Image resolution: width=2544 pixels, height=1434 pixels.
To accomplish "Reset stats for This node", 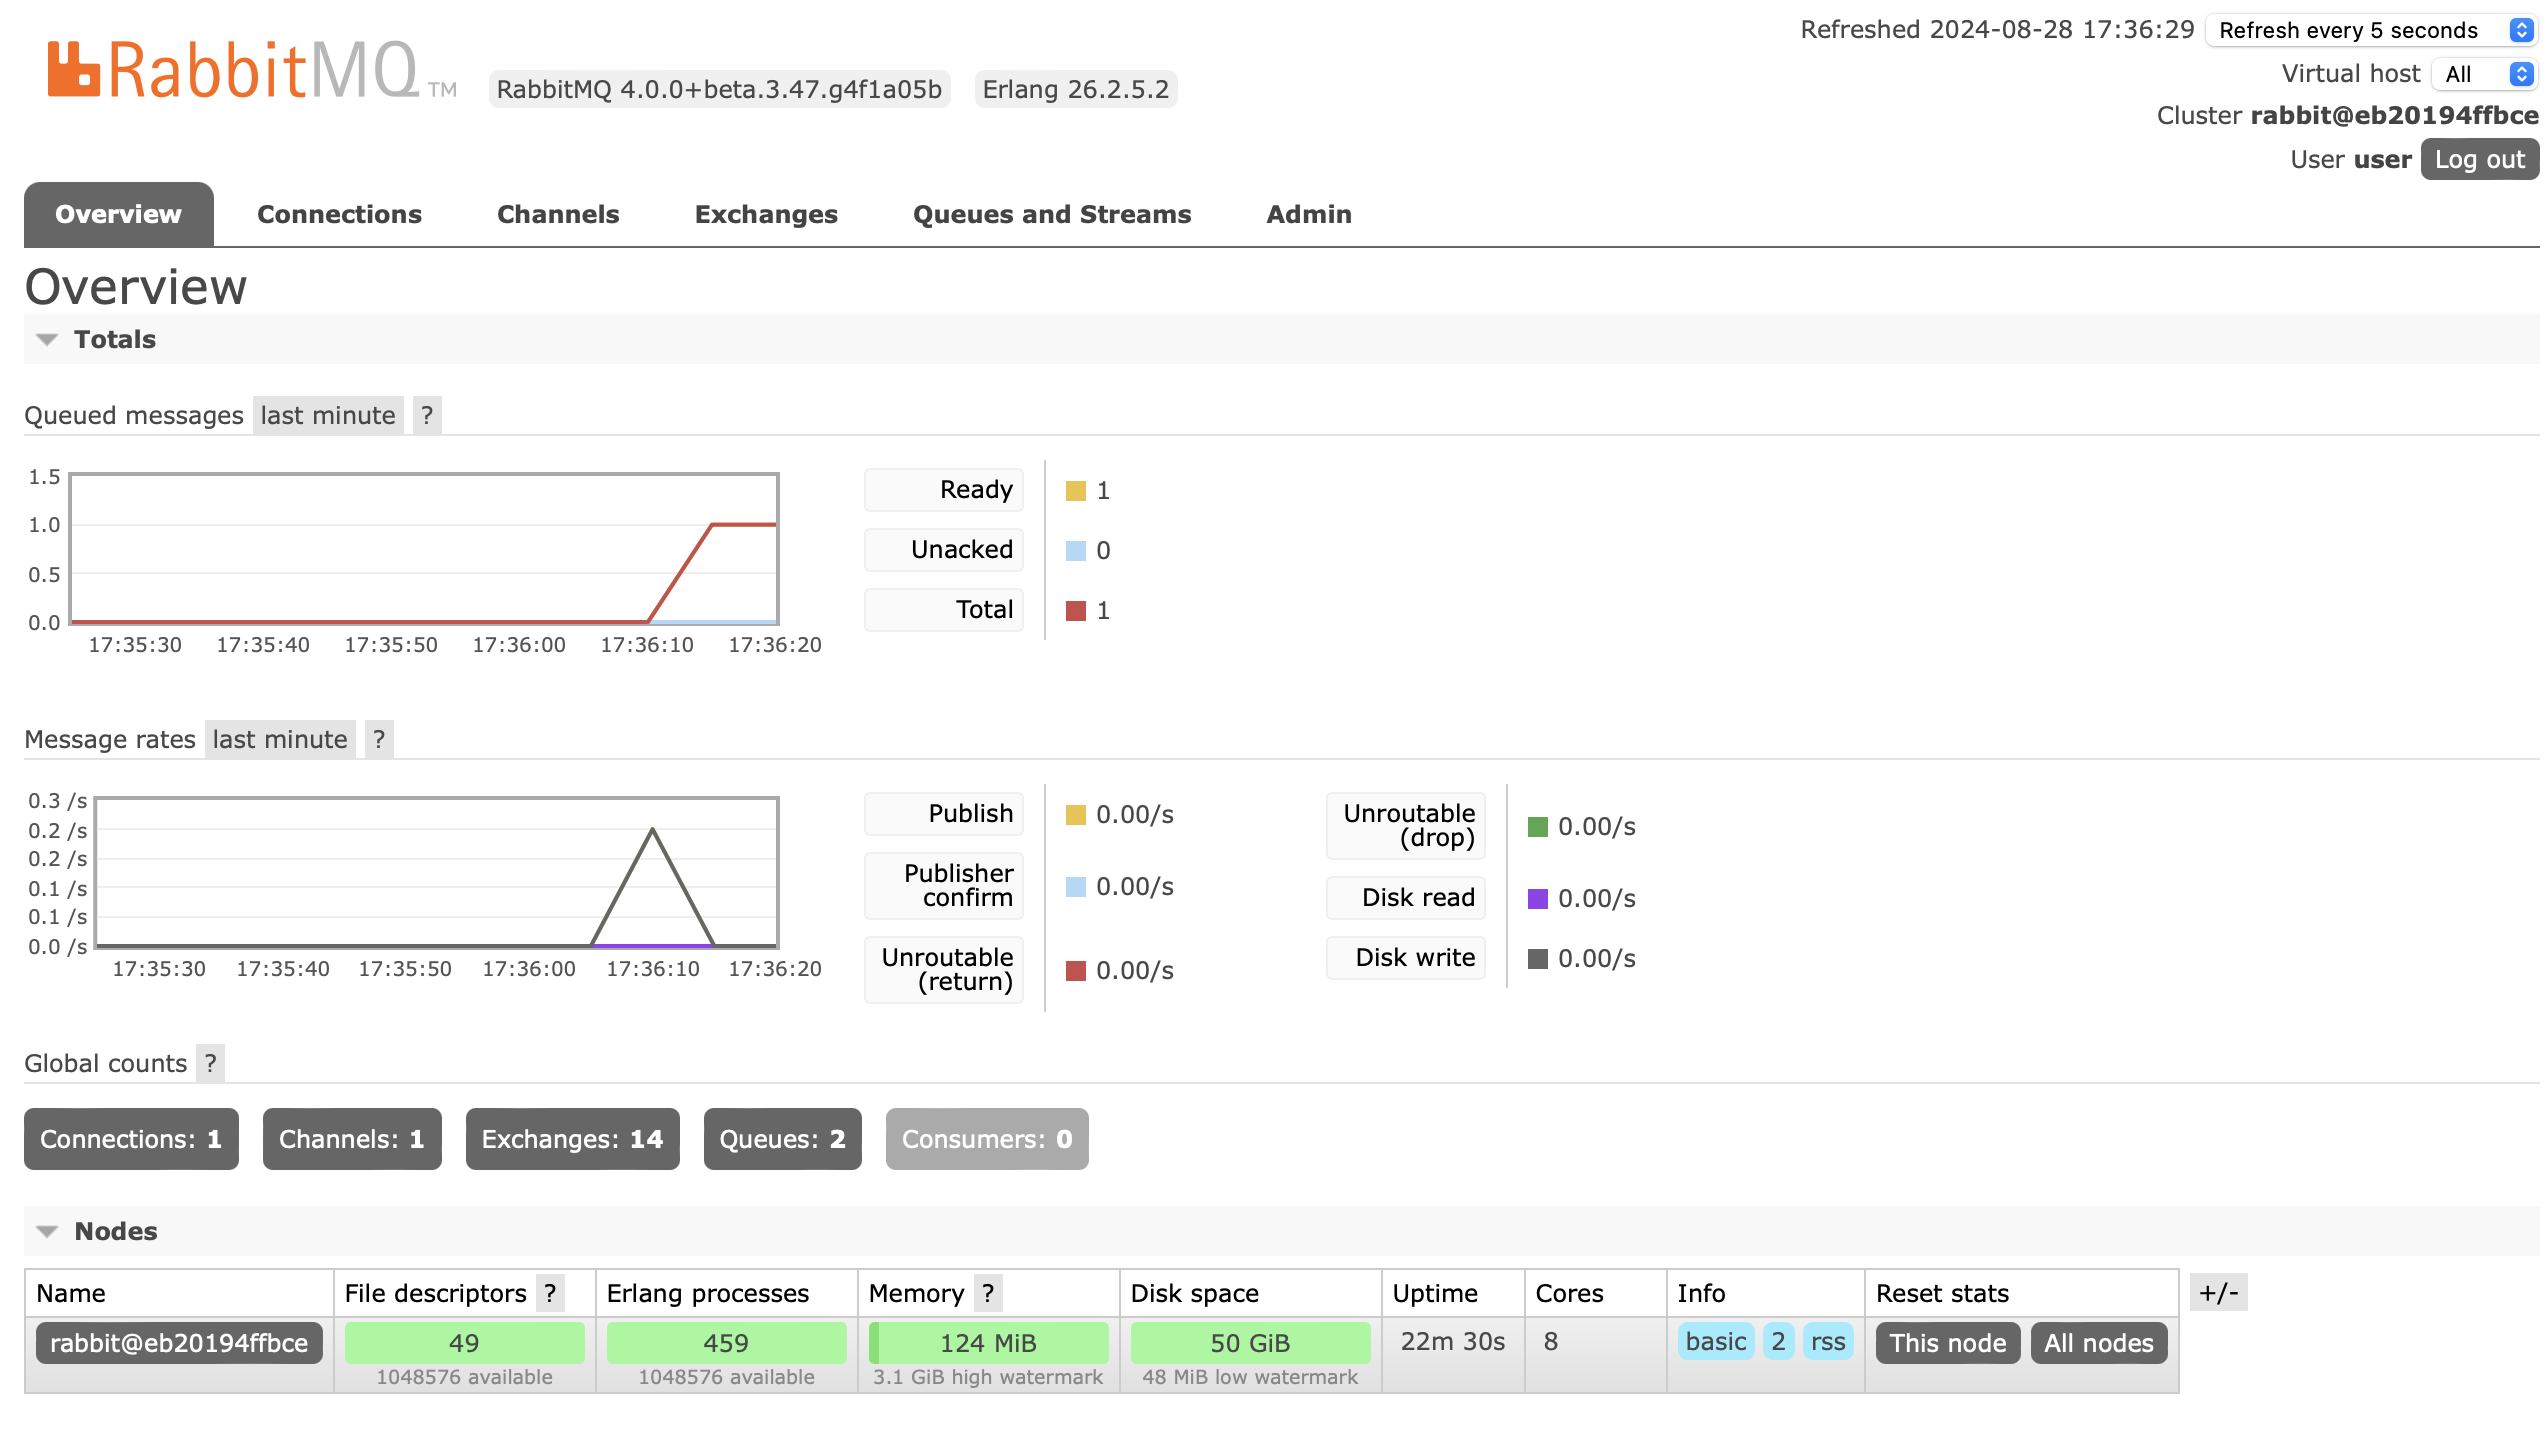I will coord(1948,1343).
